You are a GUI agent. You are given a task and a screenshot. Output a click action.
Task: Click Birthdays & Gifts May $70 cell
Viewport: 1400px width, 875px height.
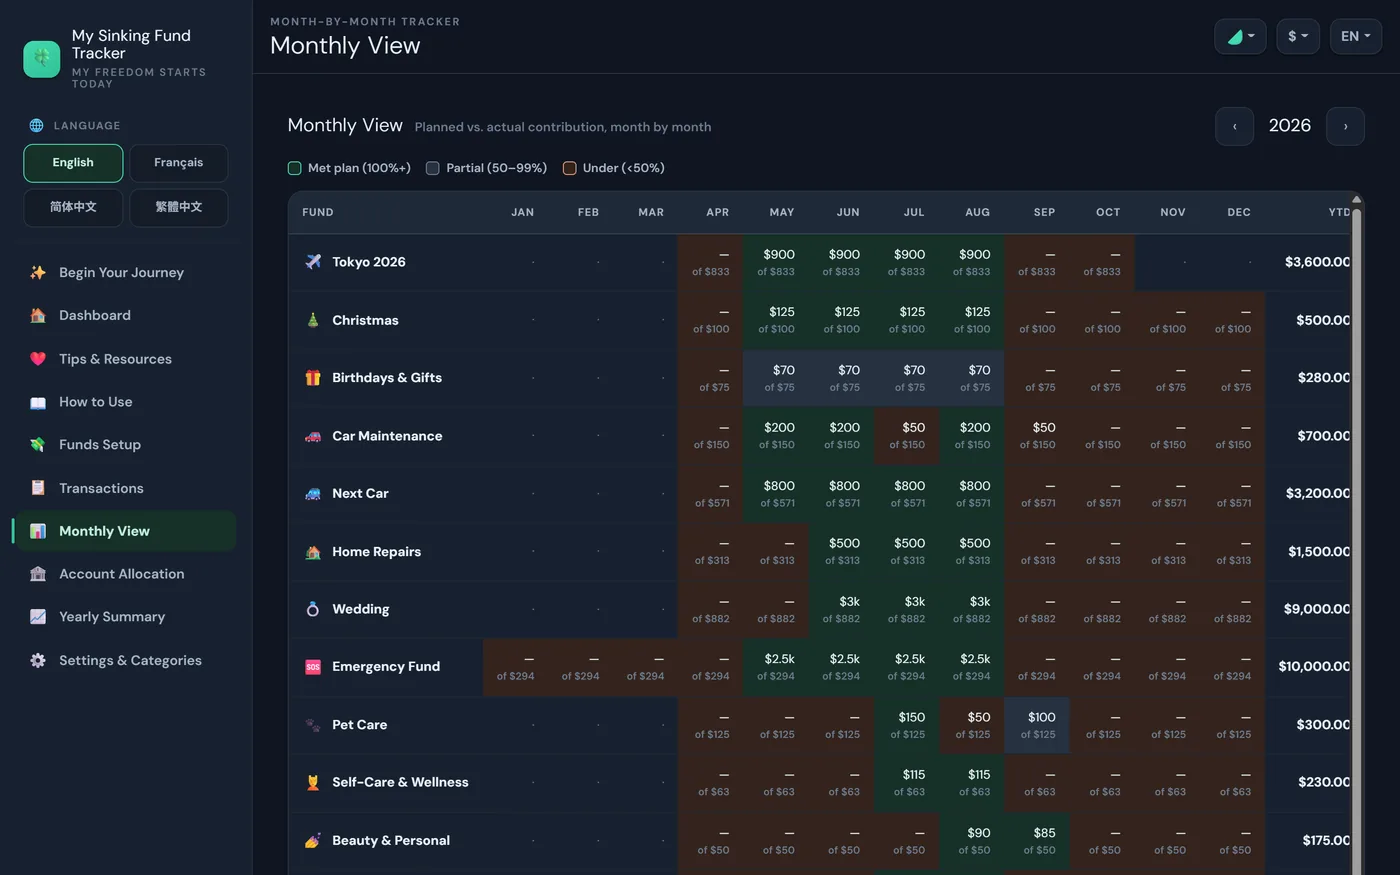tap(776, 378)
